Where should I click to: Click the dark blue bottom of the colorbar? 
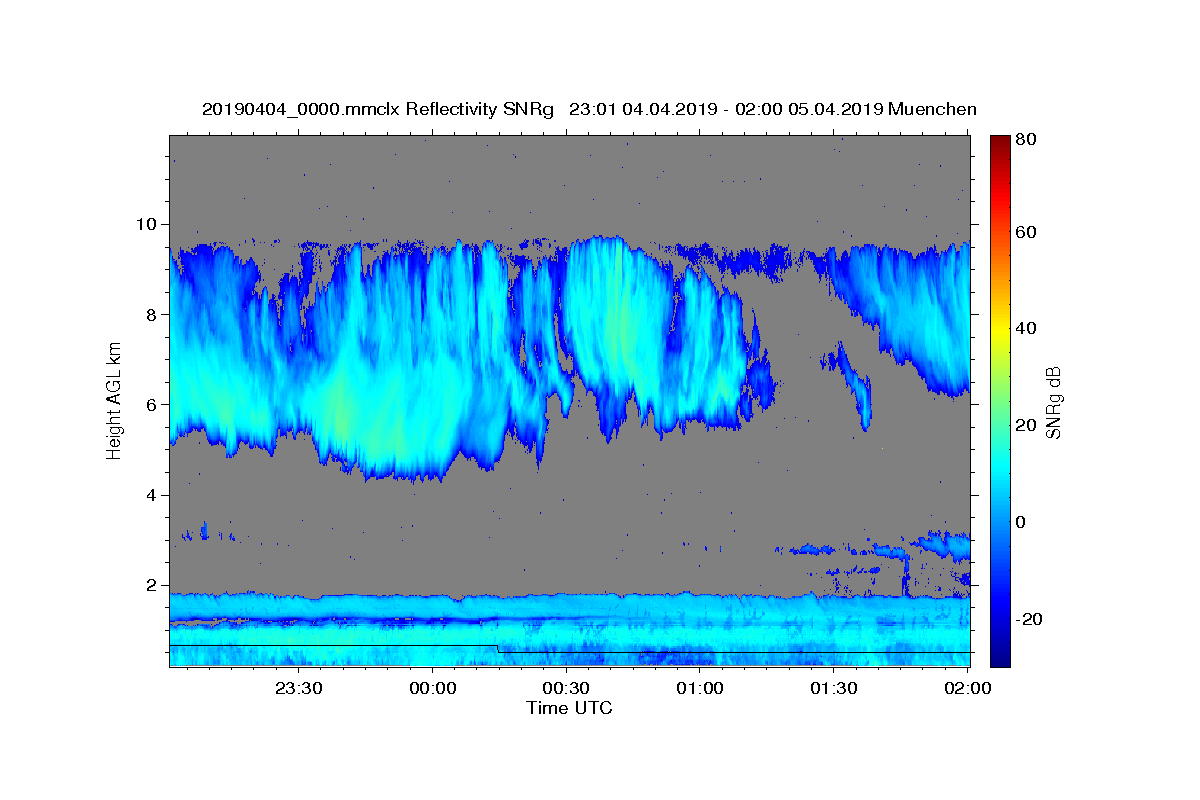(1000, 655)
